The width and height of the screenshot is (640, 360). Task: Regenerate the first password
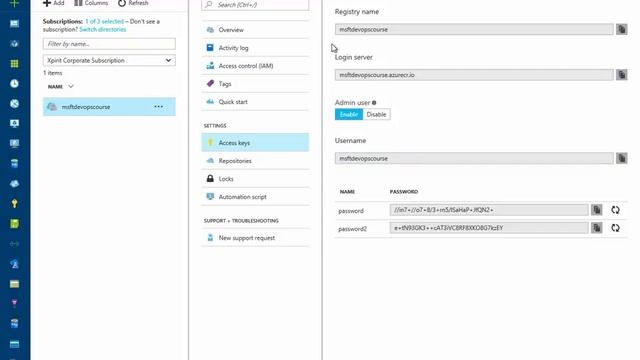pos(616,210)
